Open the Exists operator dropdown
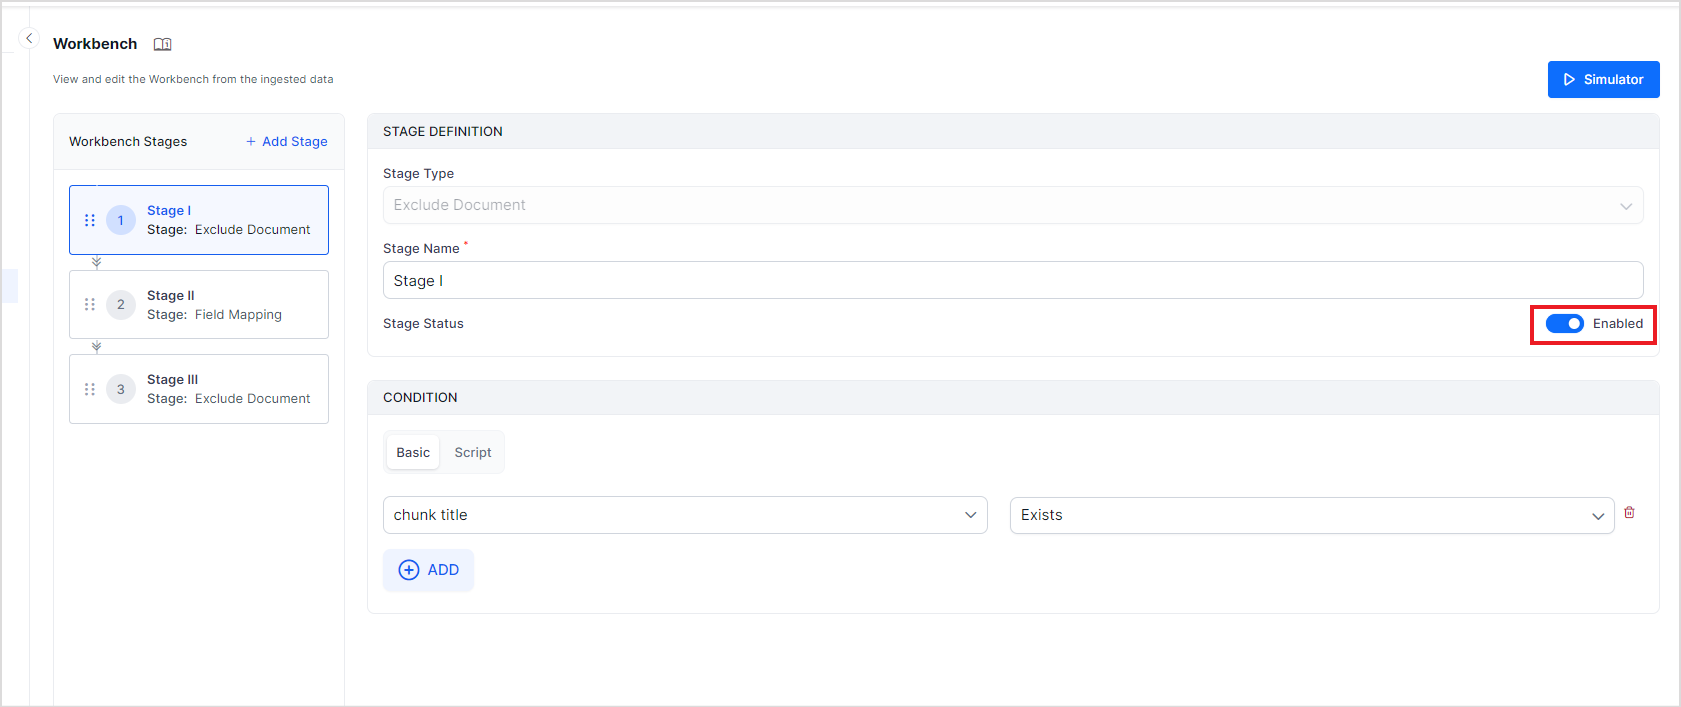Viewport: 1681px width, 707px height. point(1311,515)
